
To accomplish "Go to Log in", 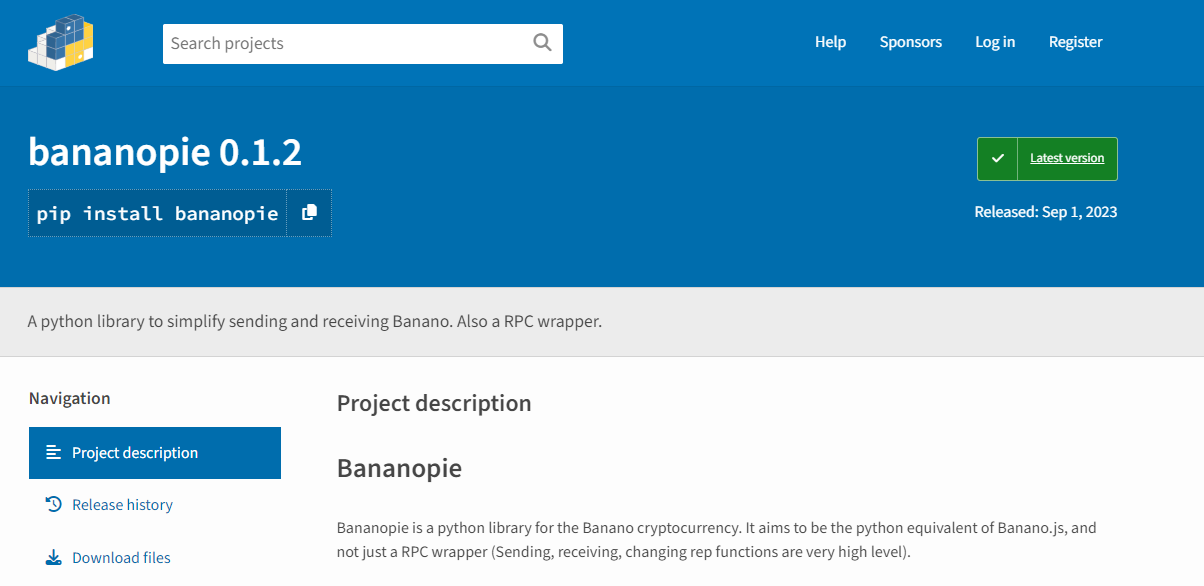I will [x=995, y=42].
